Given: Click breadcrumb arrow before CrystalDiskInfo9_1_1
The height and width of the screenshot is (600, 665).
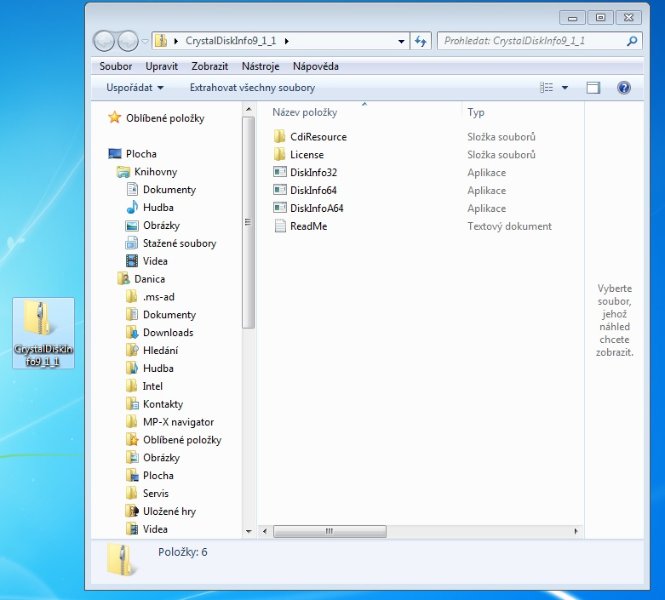Looking at the screenshot, I should point(176,41).
